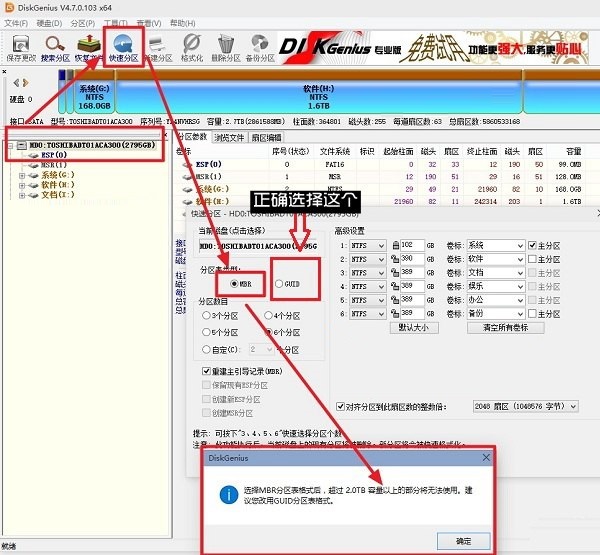
Task: Click New Partition (新建分区) toolbar icon
Action: (158, 48)
